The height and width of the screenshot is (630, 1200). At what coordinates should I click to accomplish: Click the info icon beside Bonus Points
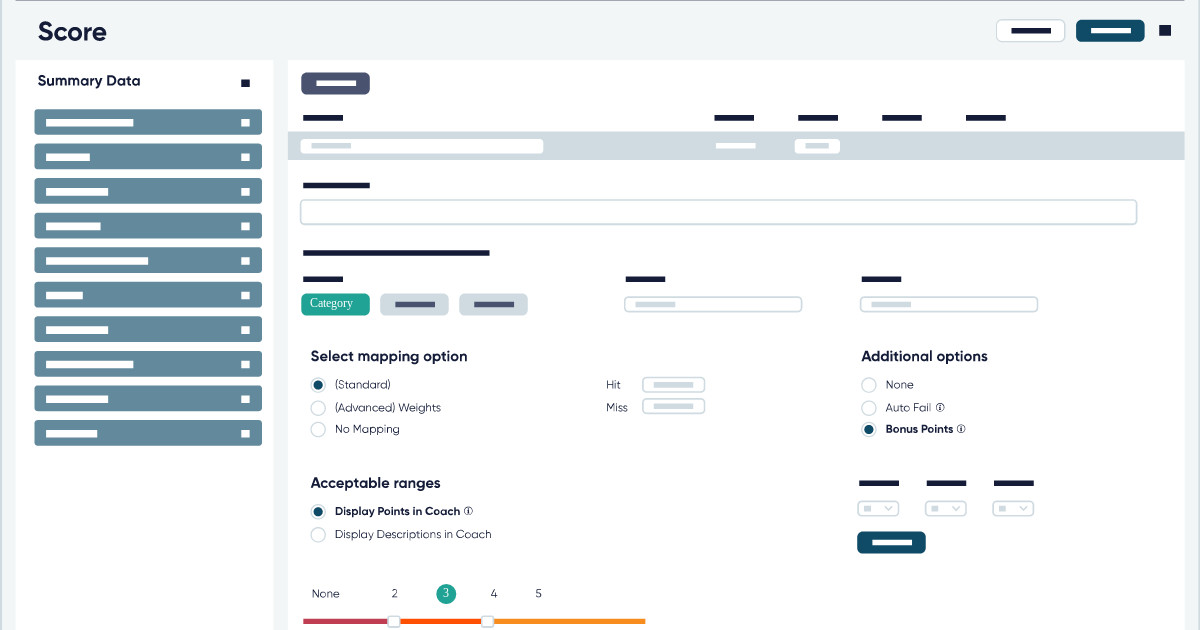click(x=961, y=429)
